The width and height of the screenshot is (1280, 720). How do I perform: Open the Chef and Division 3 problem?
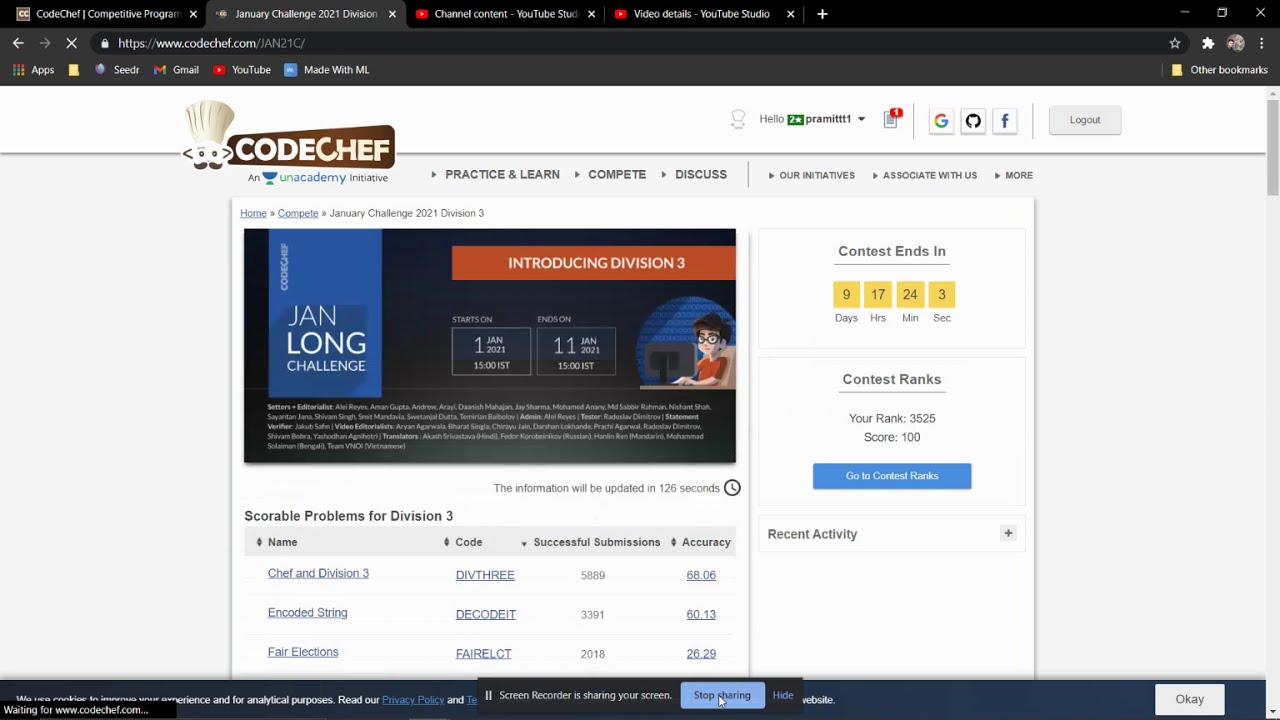[318, 573]
